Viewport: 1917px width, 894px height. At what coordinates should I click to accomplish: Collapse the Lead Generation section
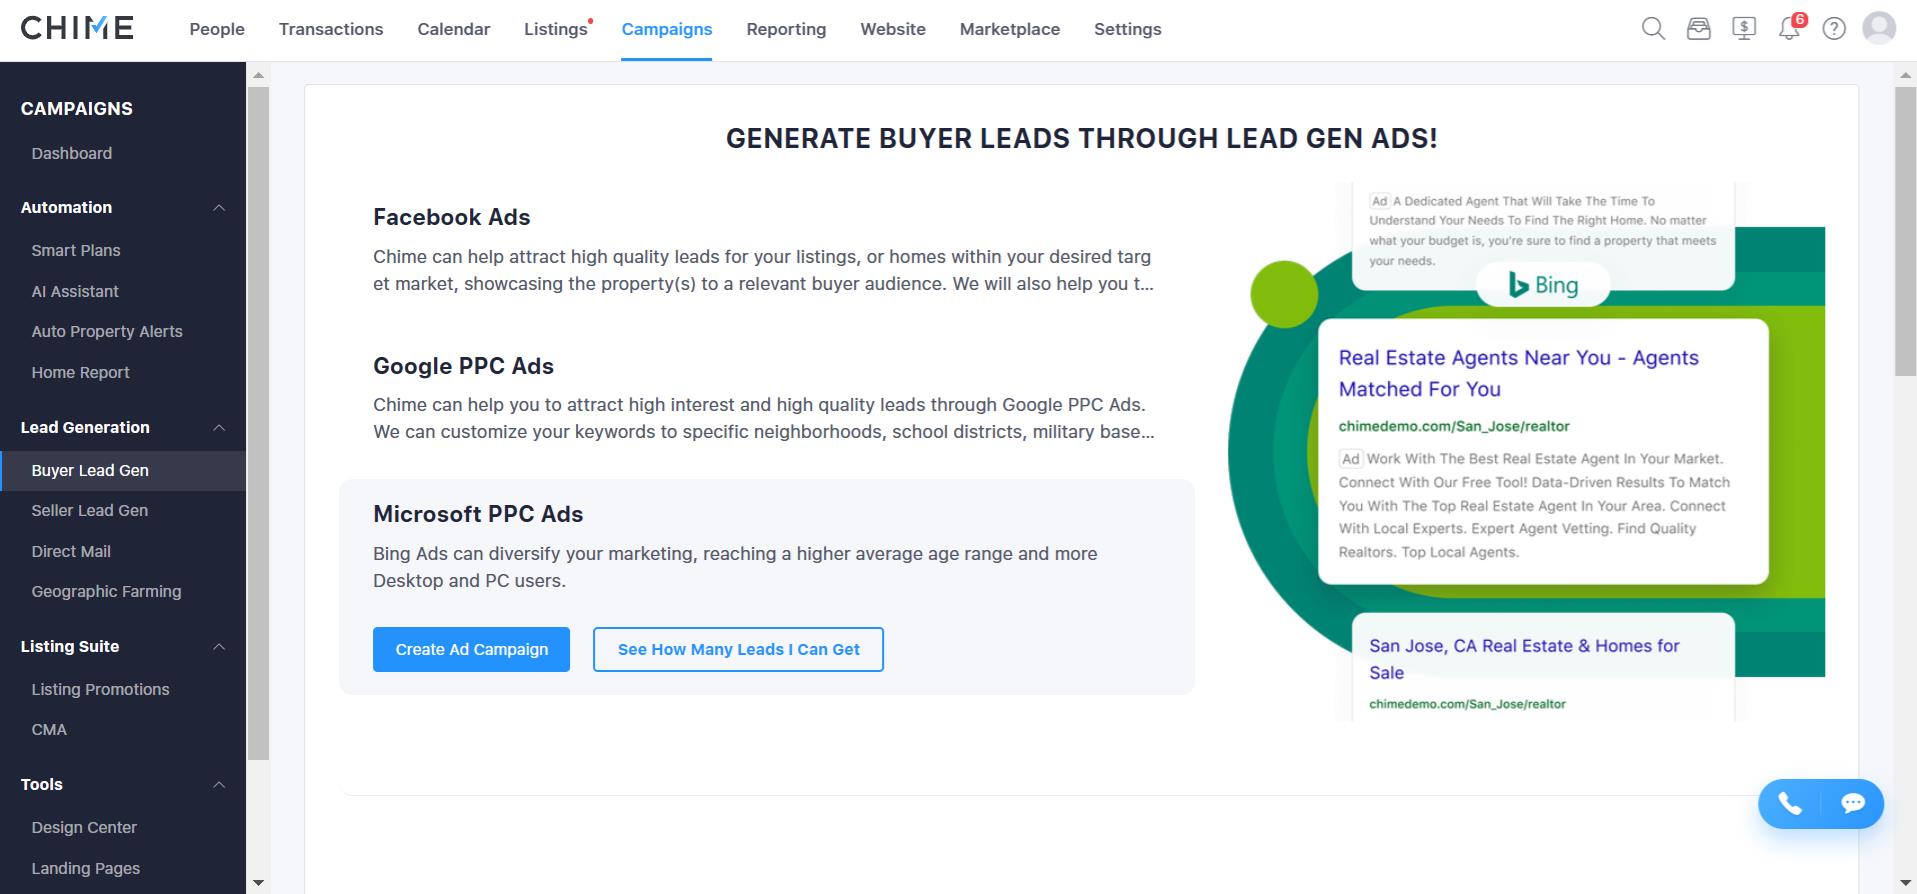[x=219, y=428]
